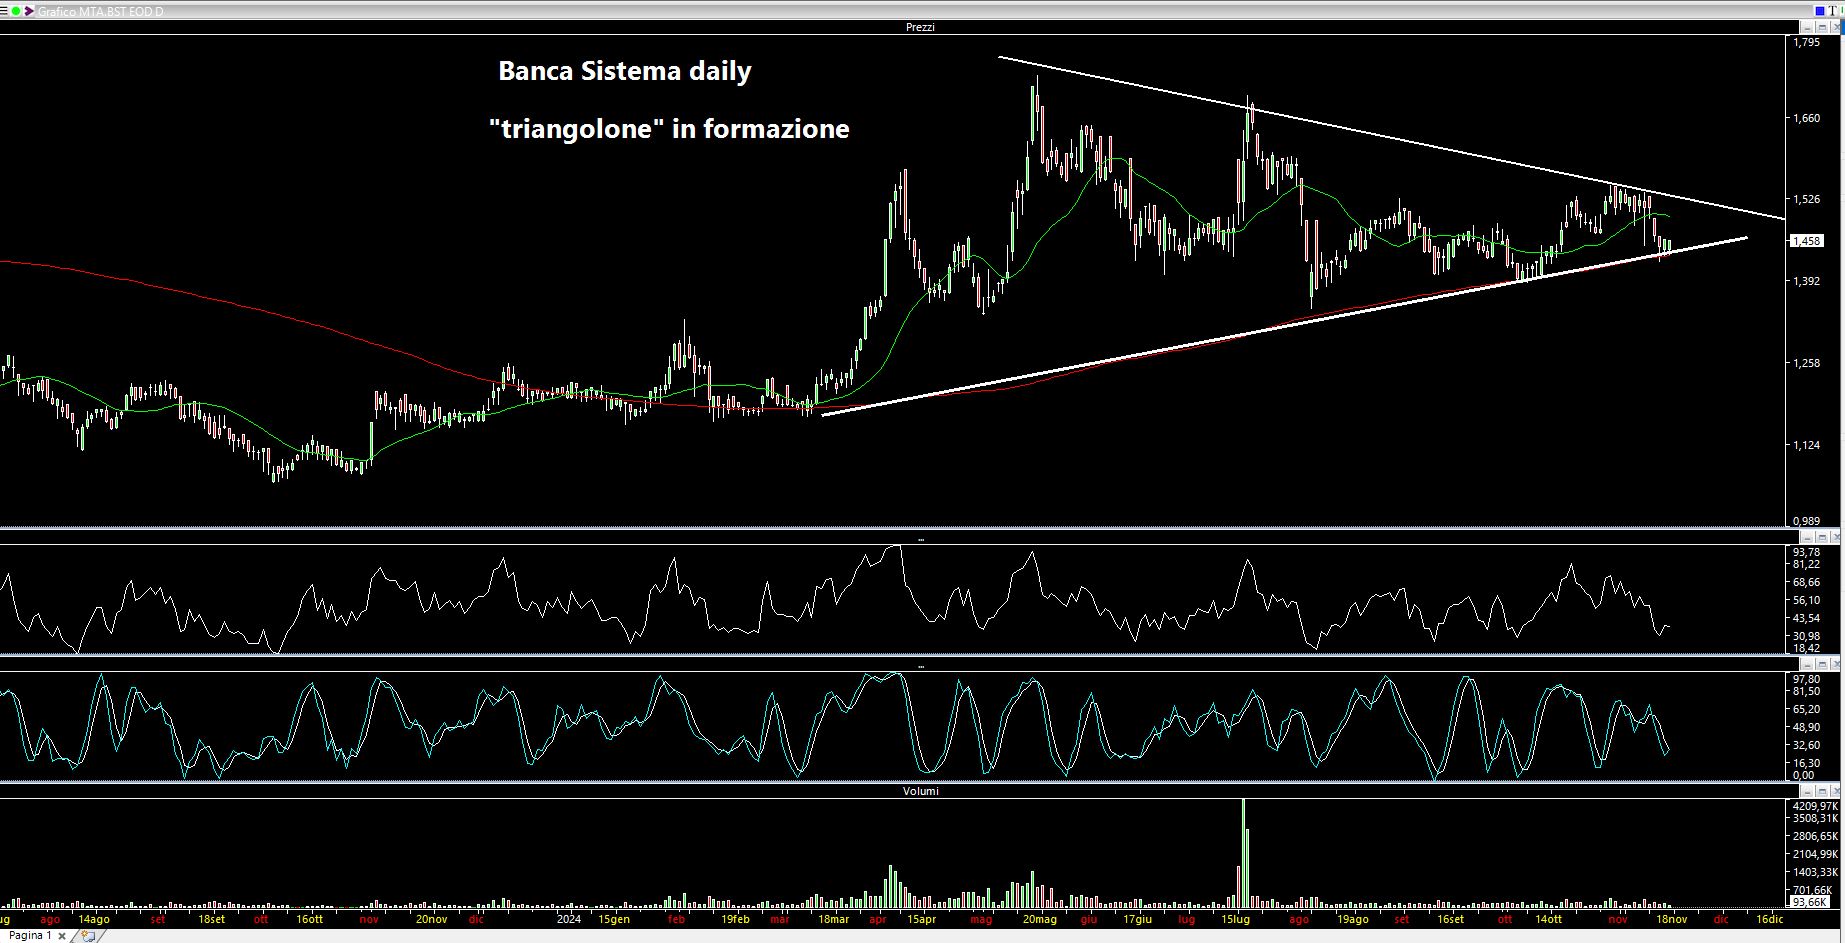
Task: Click the 14ott date on the time axis
Action: tap(1549, 919)
